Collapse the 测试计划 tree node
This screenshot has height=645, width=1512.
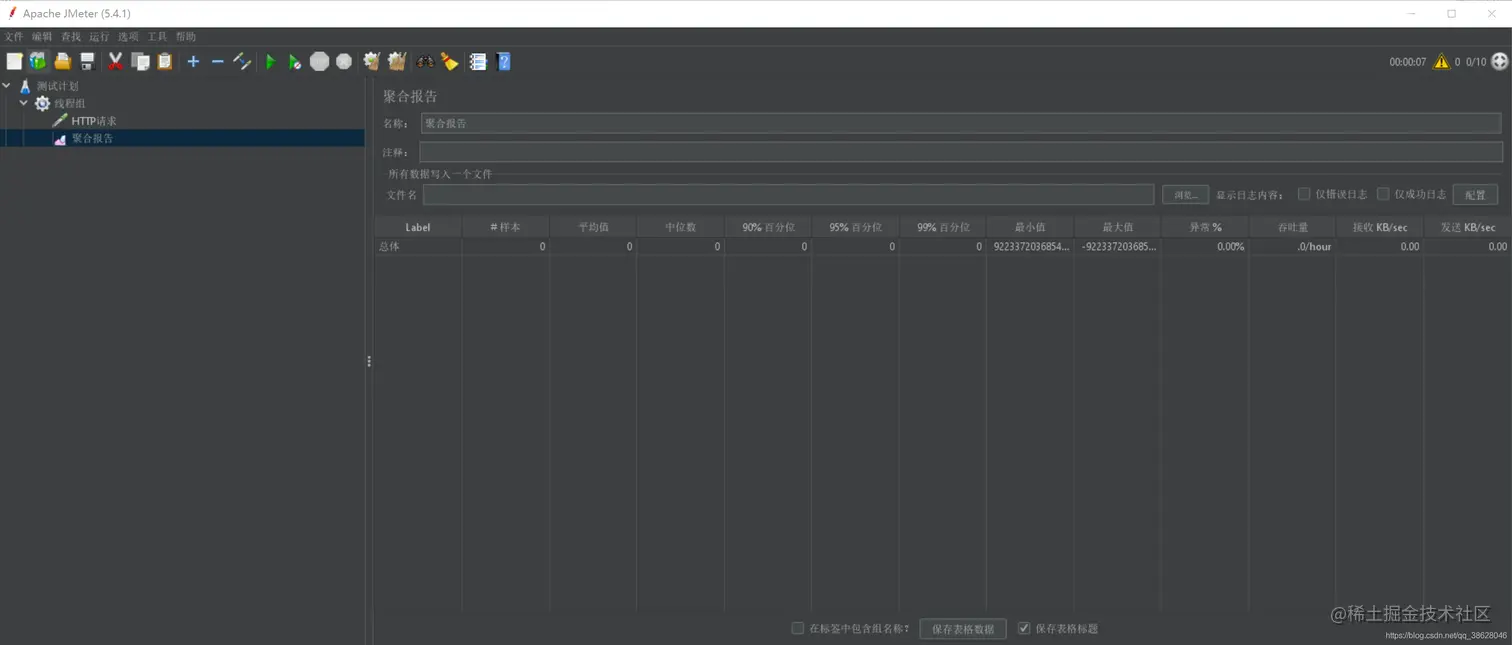[7, 86]
